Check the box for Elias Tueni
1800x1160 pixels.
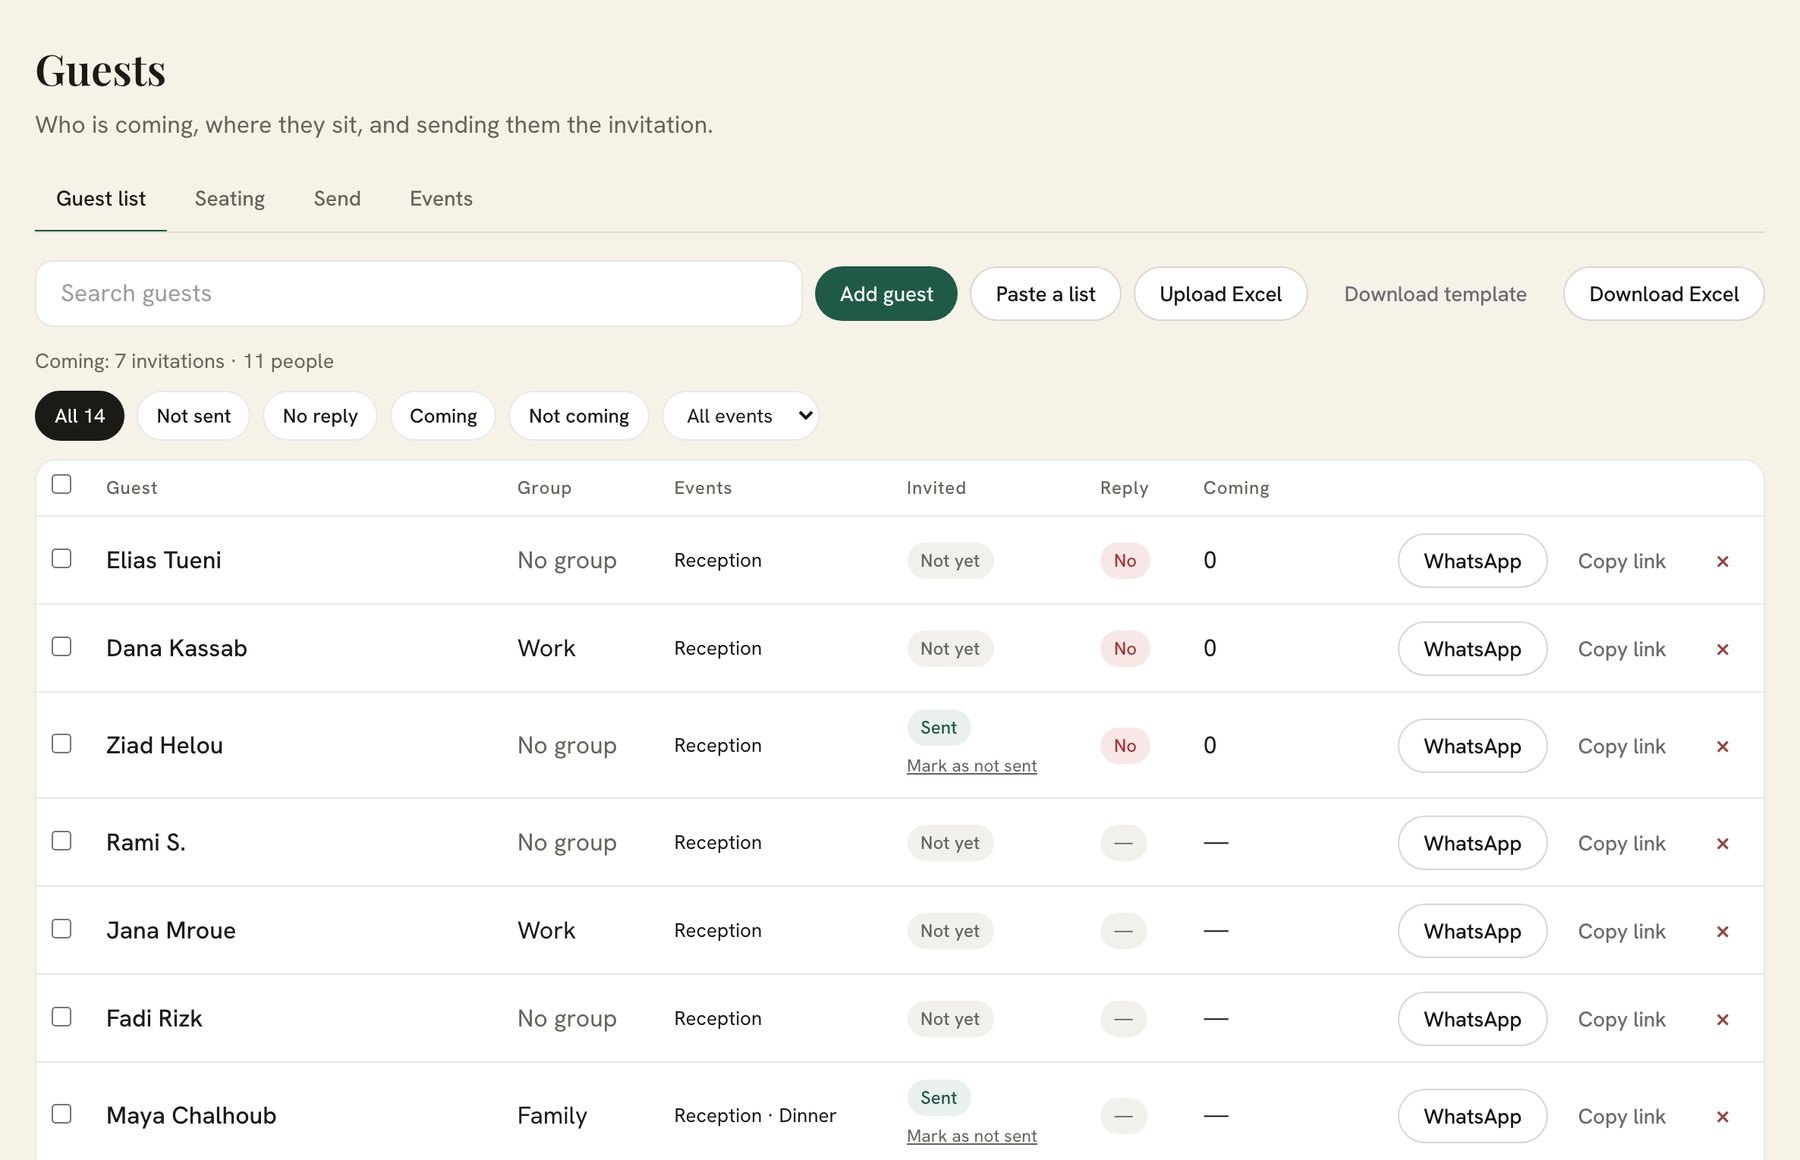pyautogui.click(x=62, y=558)
